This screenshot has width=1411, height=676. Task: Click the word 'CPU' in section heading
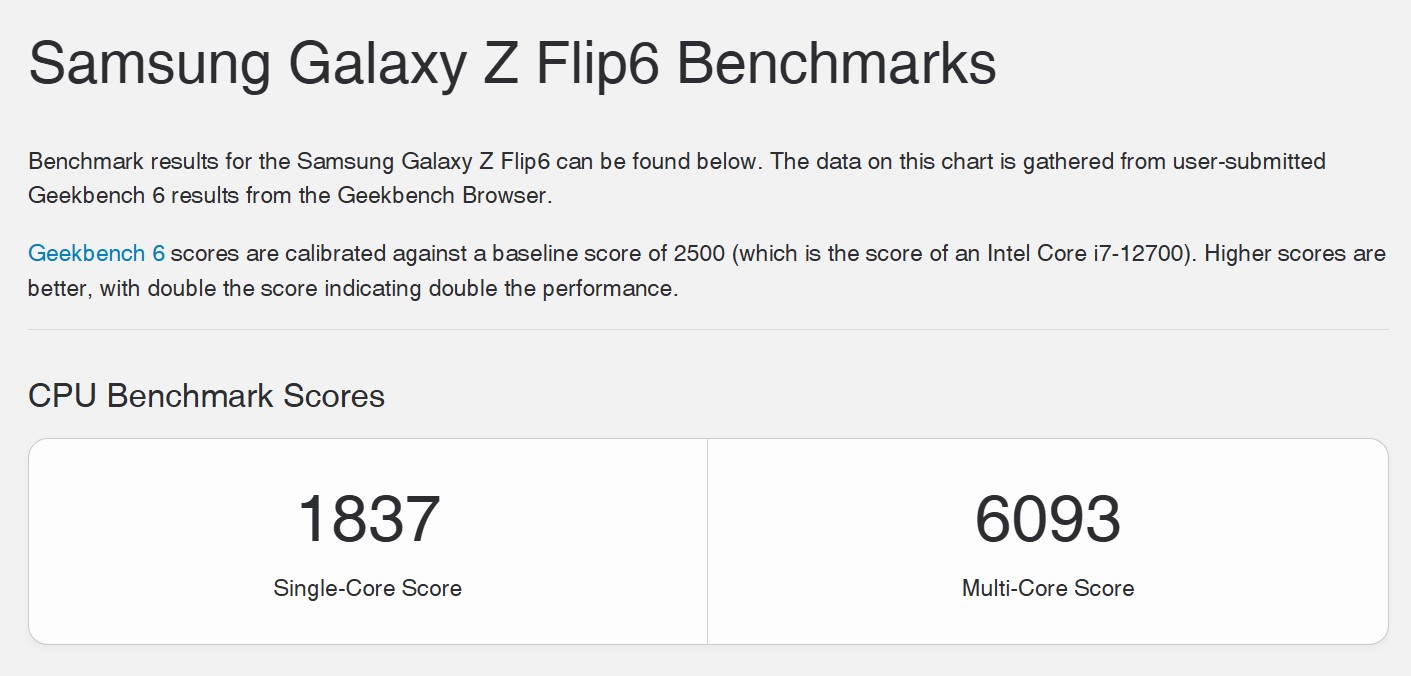[62, 396]
